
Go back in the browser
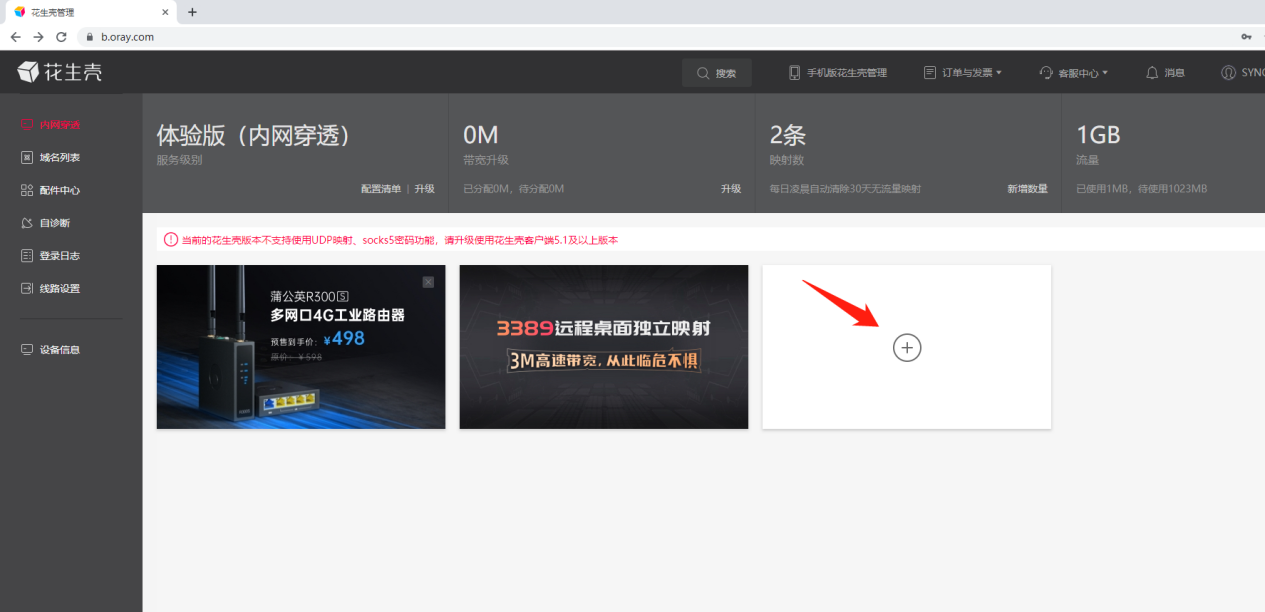coord(15,37)
